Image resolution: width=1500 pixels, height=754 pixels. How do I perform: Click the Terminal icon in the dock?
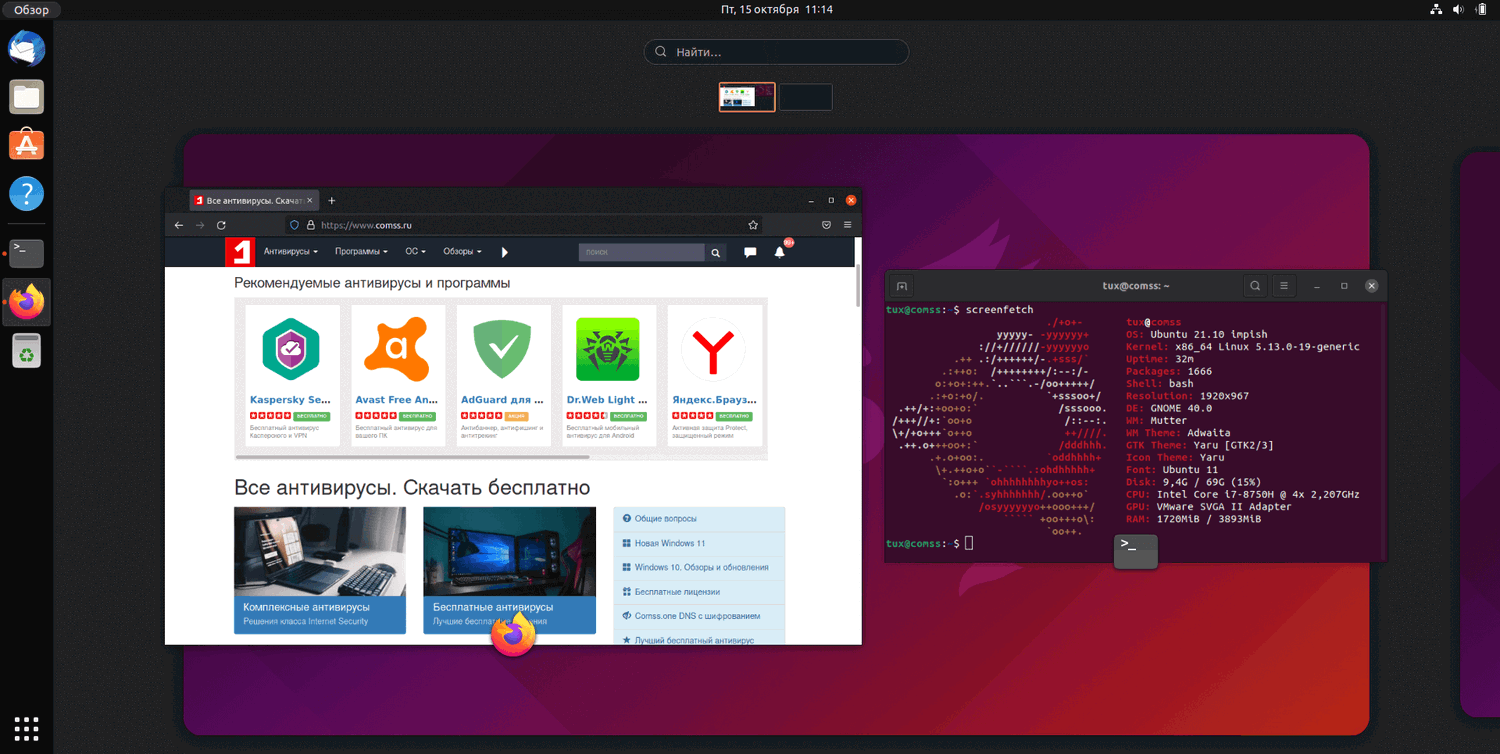coord(27,253)
